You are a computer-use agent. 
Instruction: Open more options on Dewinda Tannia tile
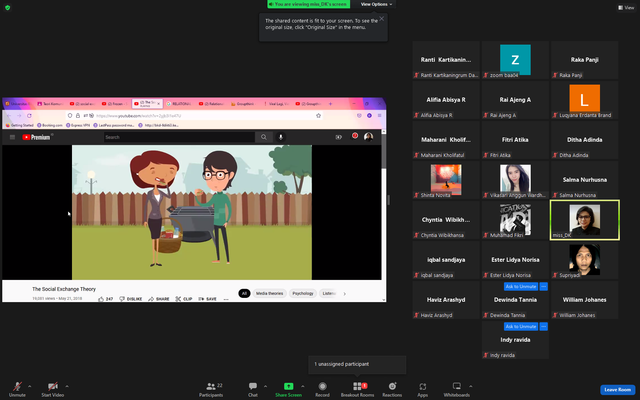544,287
